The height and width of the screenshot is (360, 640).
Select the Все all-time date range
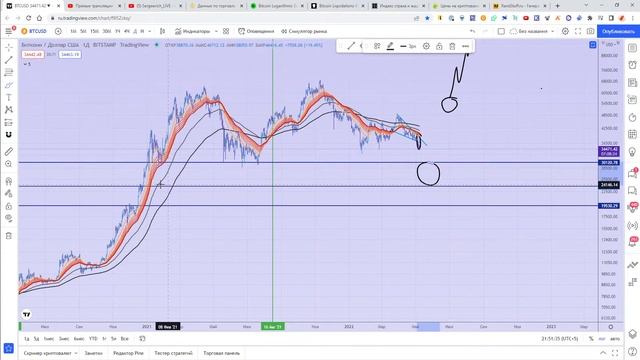(124, 339)
